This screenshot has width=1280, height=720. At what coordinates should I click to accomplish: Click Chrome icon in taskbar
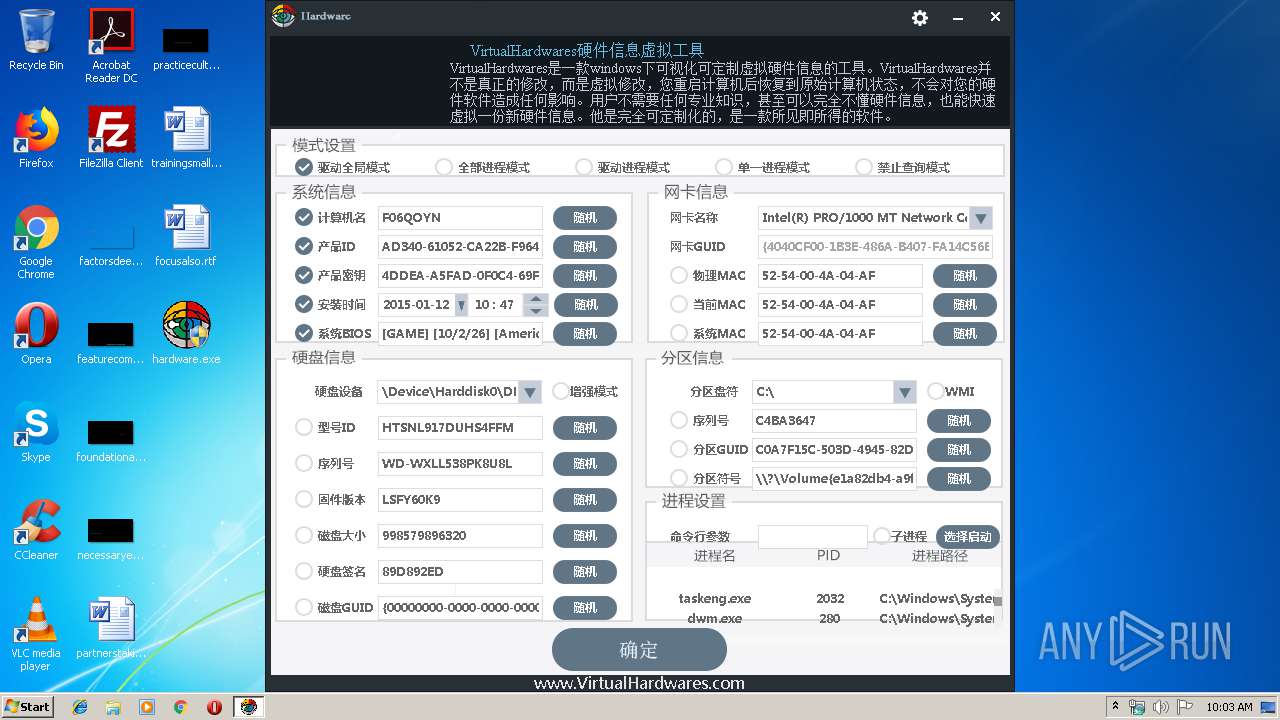pos(180,707)
